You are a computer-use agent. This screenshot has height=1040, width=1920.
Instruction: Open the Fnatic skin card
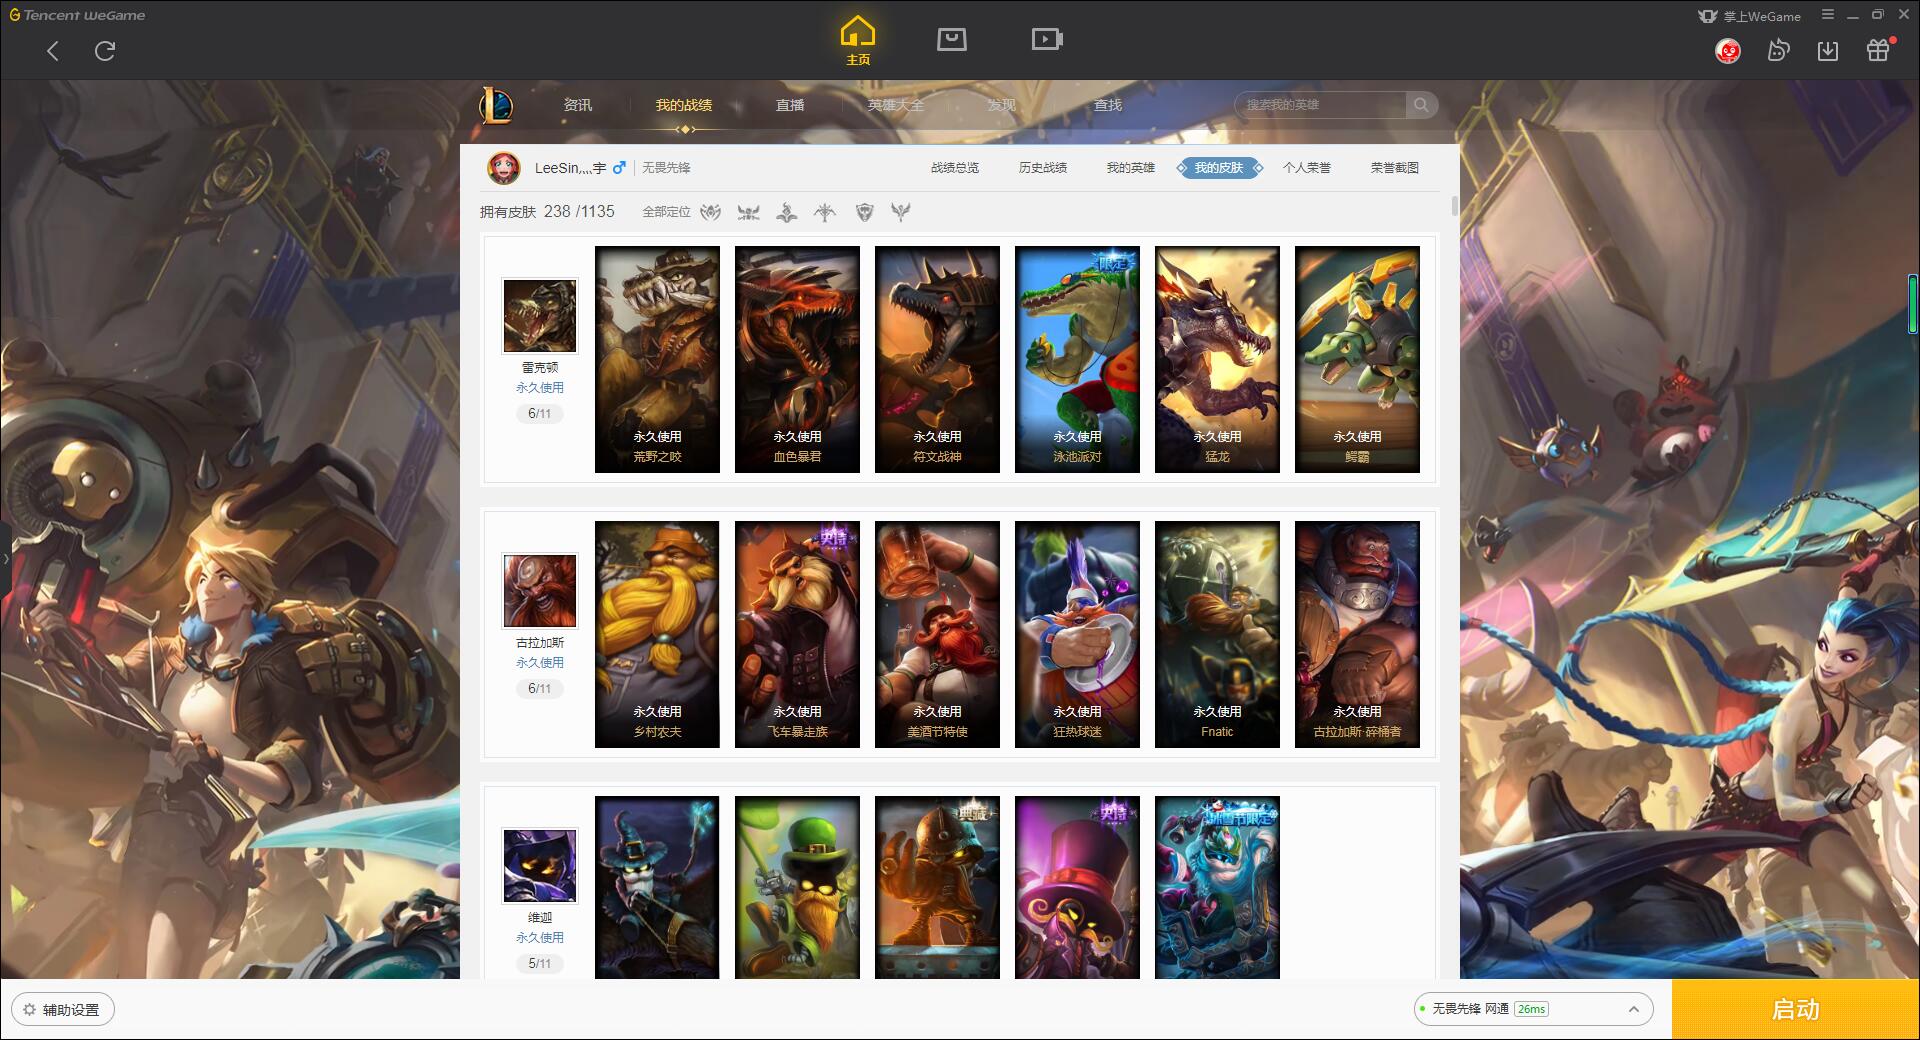(1217, 634)
